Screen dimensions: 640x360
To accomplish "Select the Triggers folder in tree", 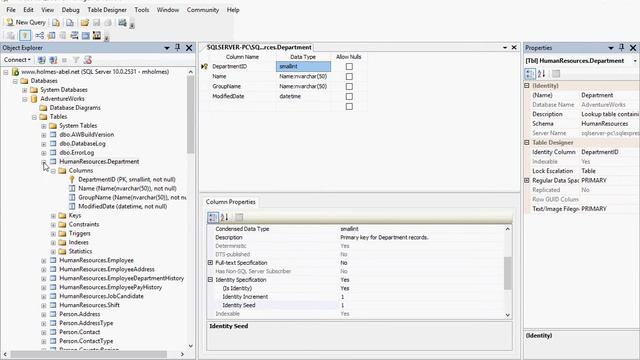I will pyautogui.click(x=80, y=233).
